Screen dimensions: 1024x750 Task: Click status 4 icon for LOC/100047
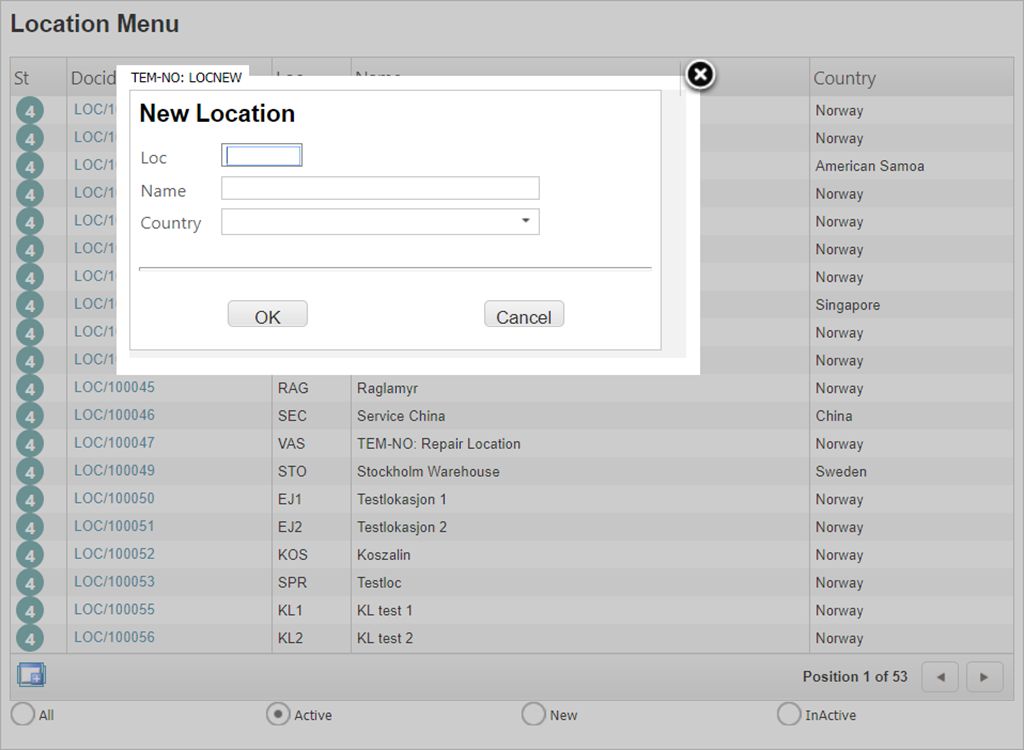click(30, 444)
